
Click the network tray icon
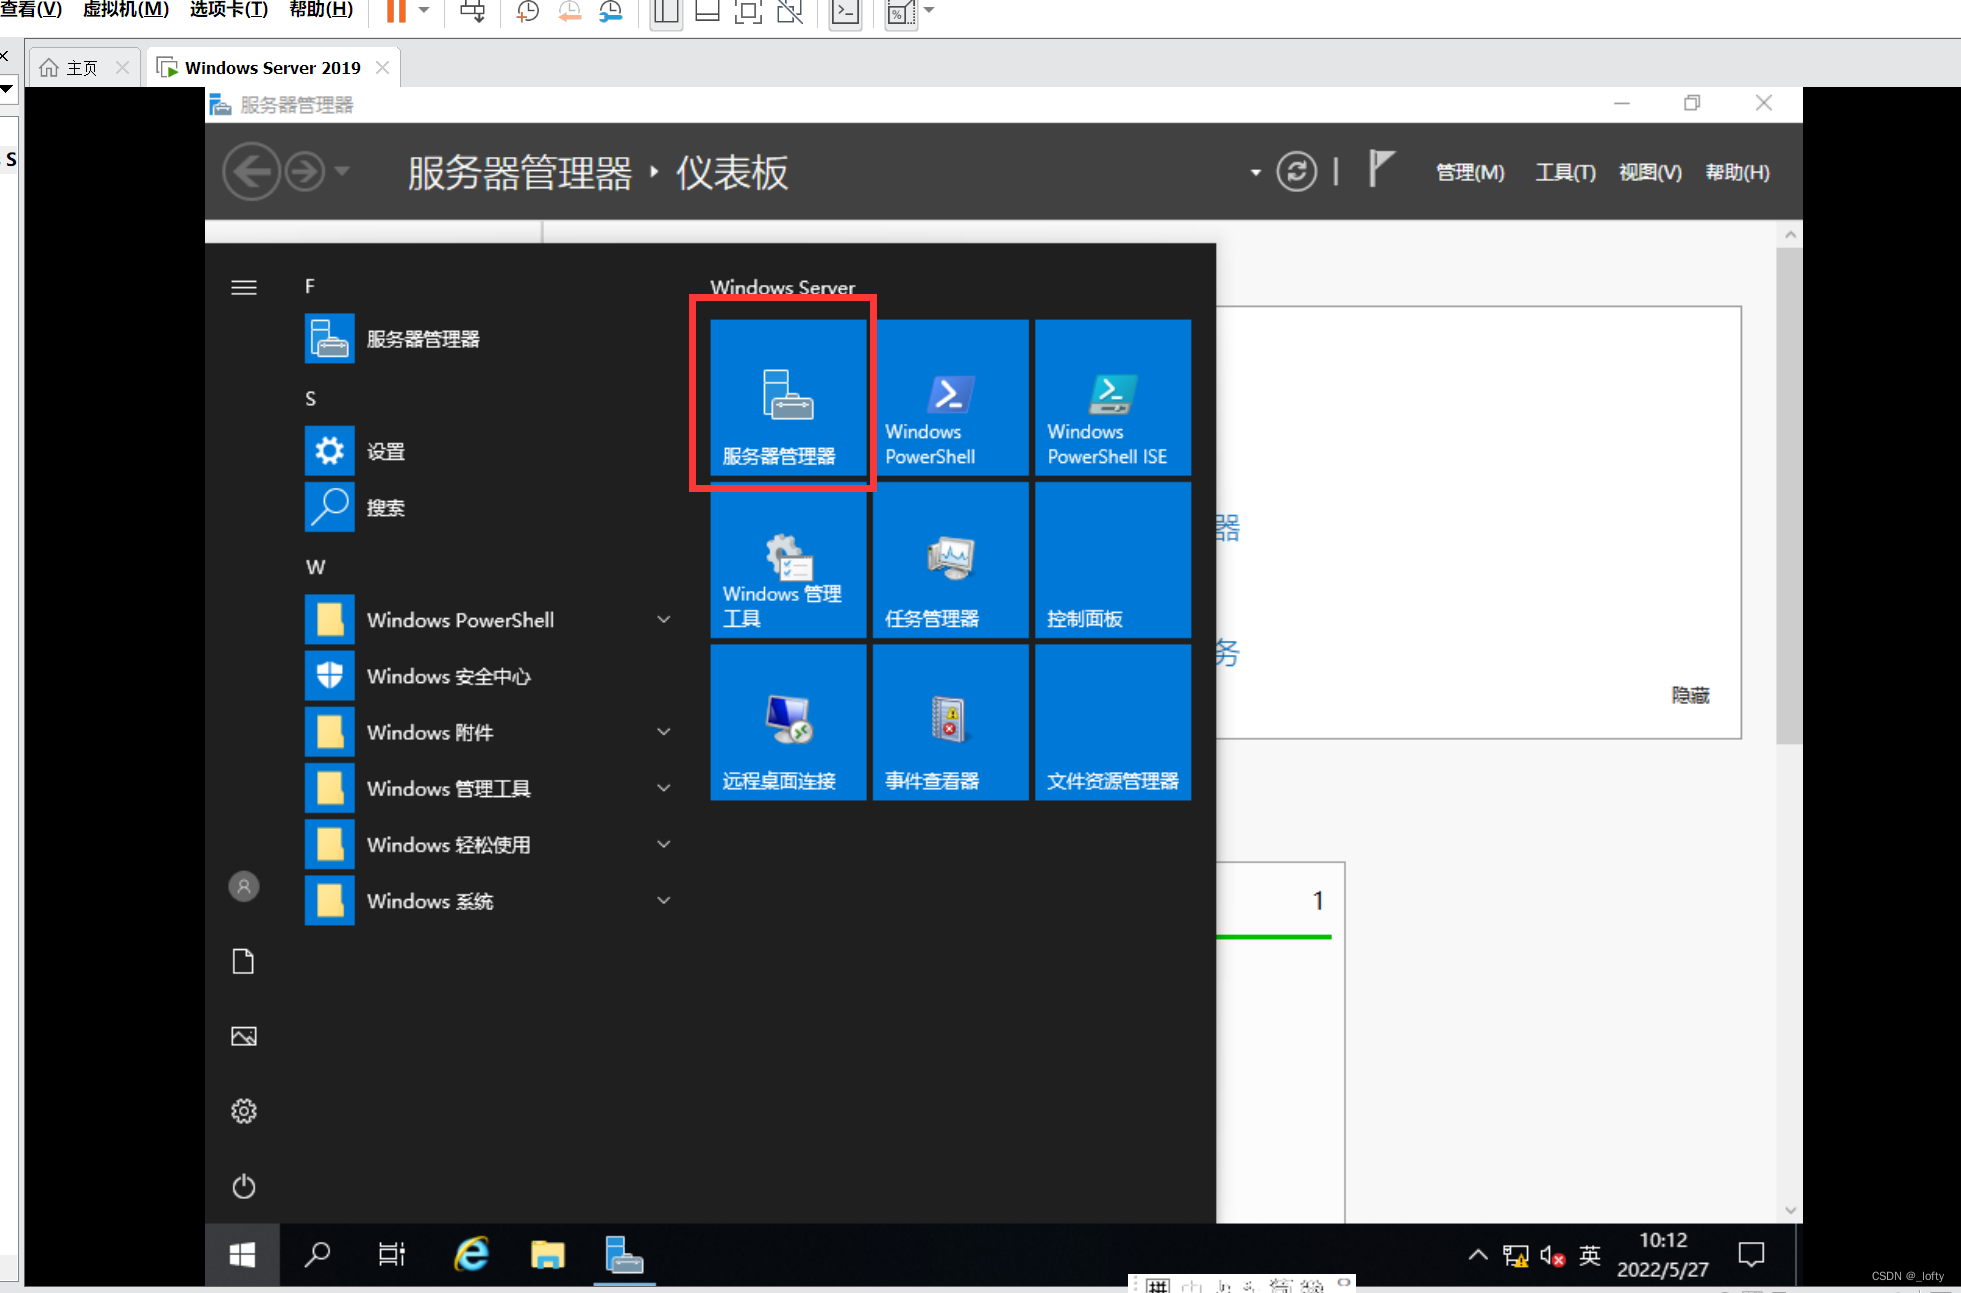coord(1515,1255)
